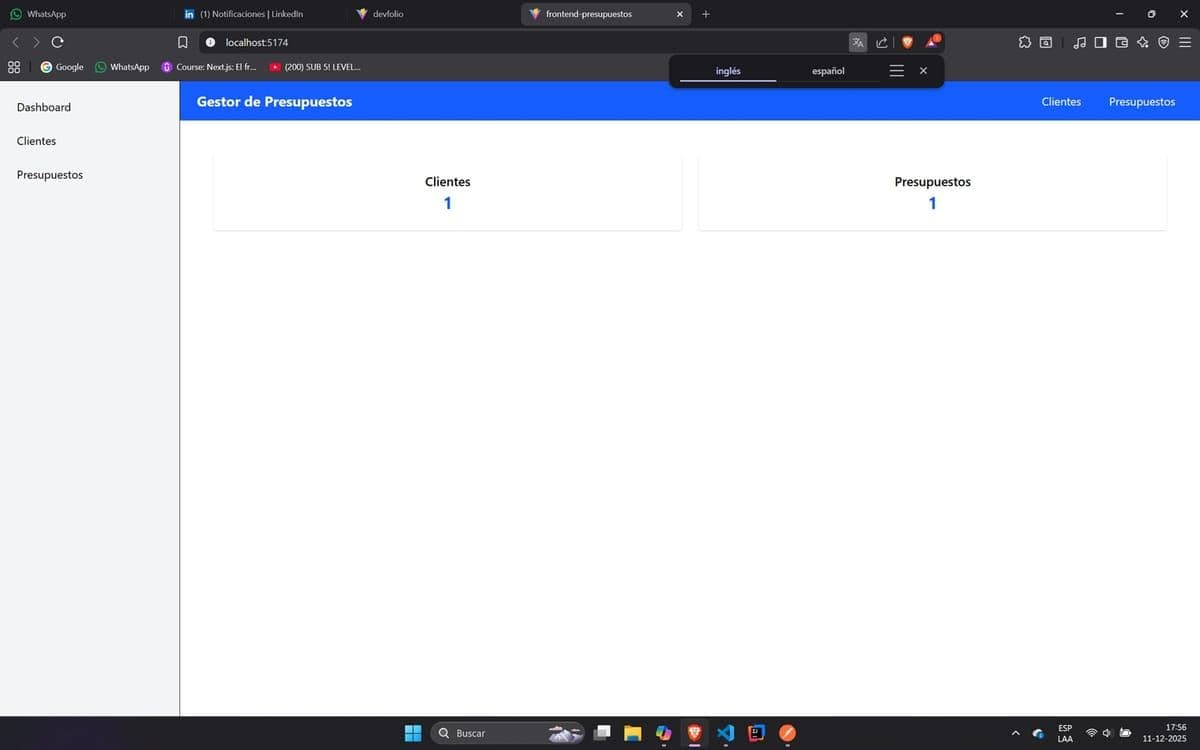This screenshot has height=750, width=1200.
Task: Click the Clientes count card
Action: point(448,192)
